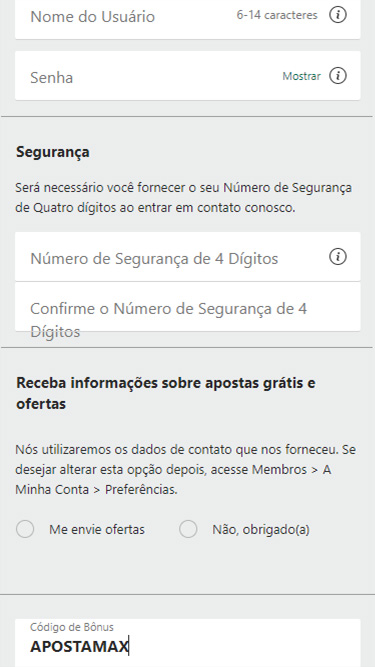Open info icon for Número de Segurança
This screenshot has width=375, height=667.
(338, 257)
